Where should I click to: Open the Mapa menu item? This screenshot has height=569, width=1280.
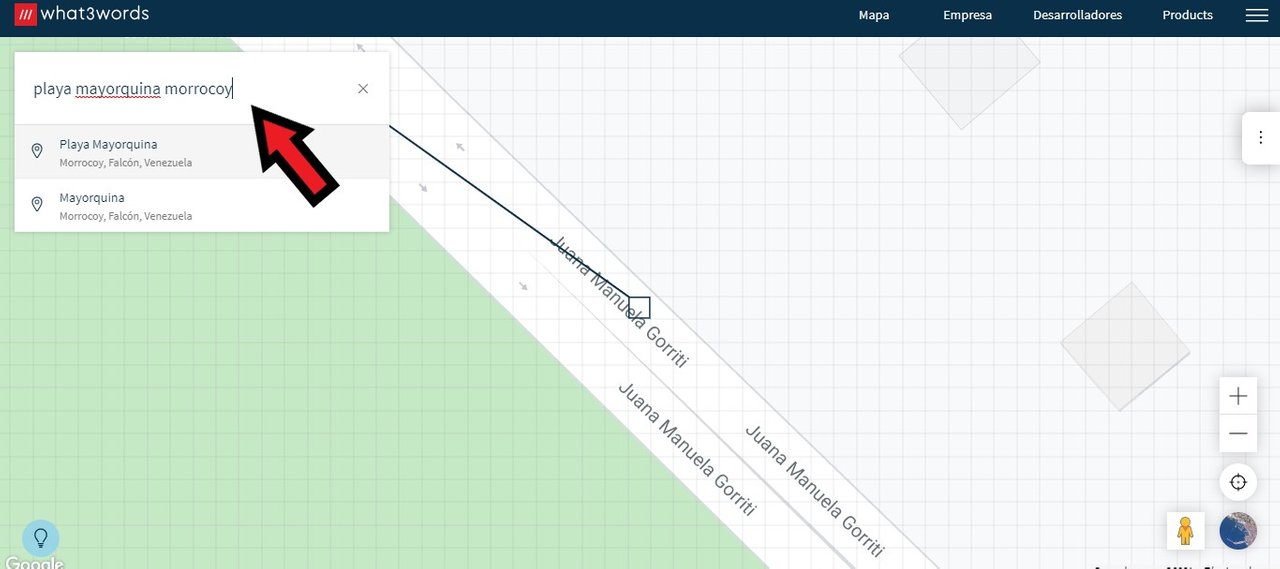(874, 15)
